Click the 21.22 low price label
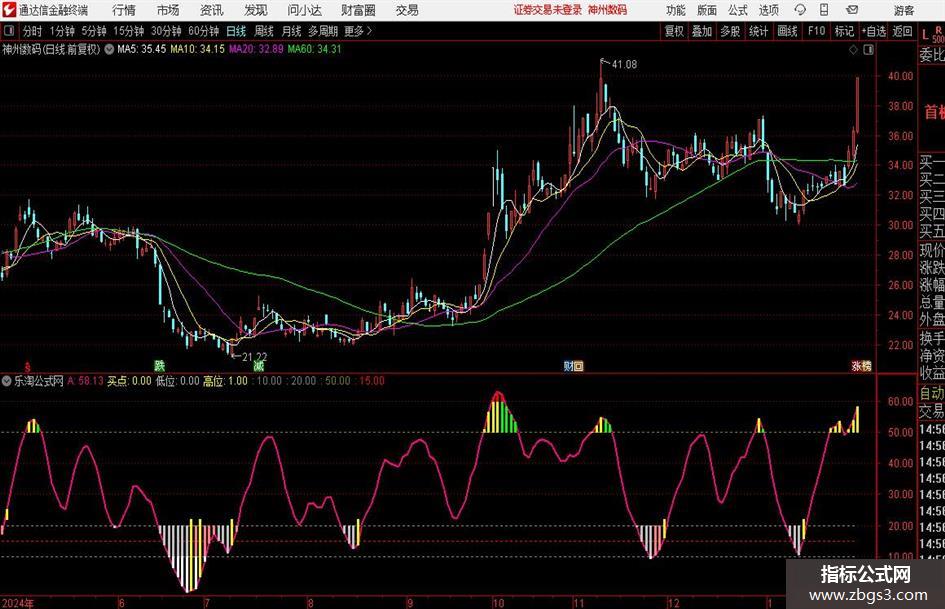This screenshot has width=945, height=609. tap(254, 357)
